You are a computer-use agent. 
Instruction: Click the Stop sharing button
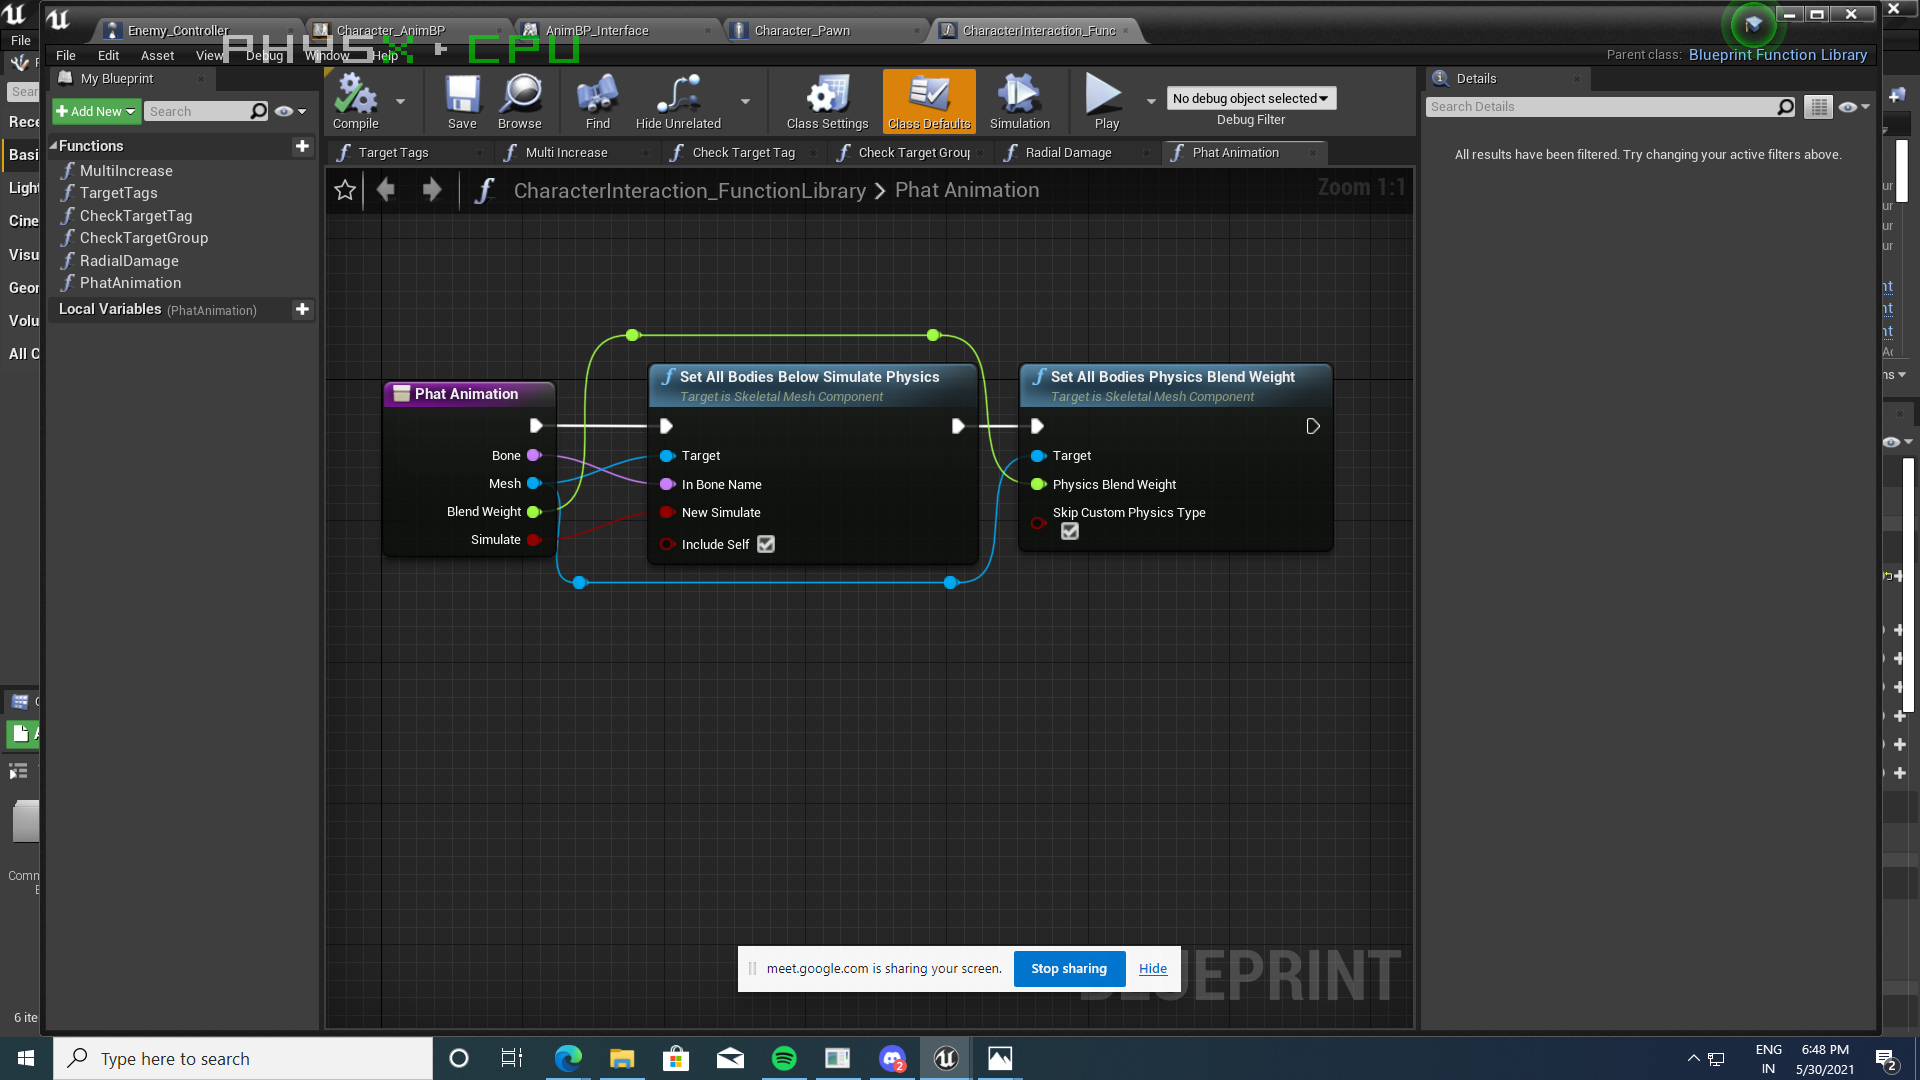pos(1069,968)
